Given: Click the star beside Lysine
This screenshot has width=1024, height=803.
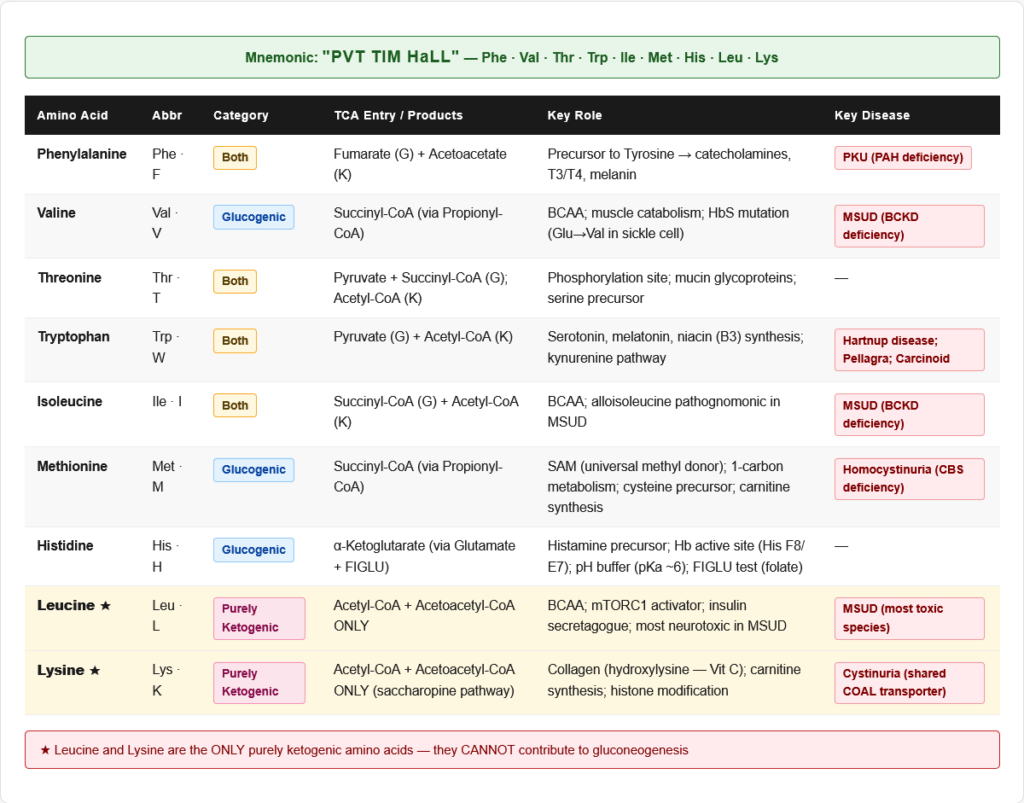Looking at the screenshot, I should point(95,671).
